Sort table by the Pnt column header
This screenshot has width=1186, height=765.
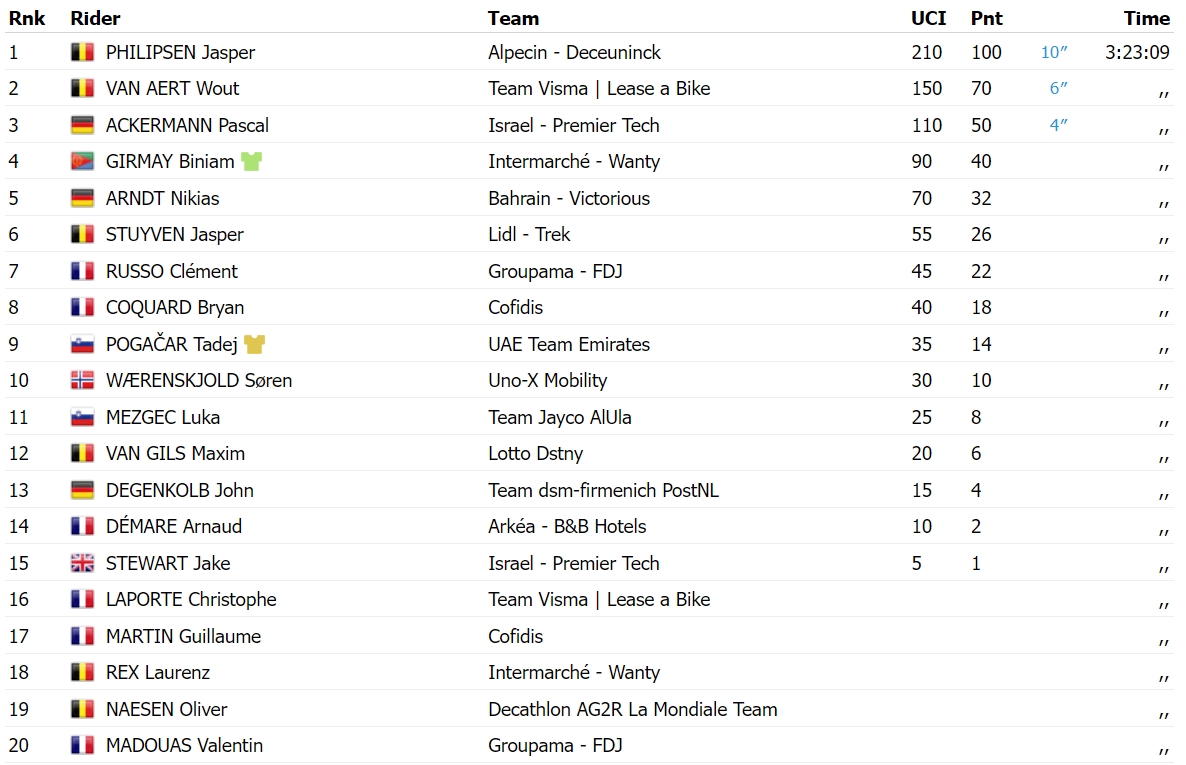click(986, 18)
